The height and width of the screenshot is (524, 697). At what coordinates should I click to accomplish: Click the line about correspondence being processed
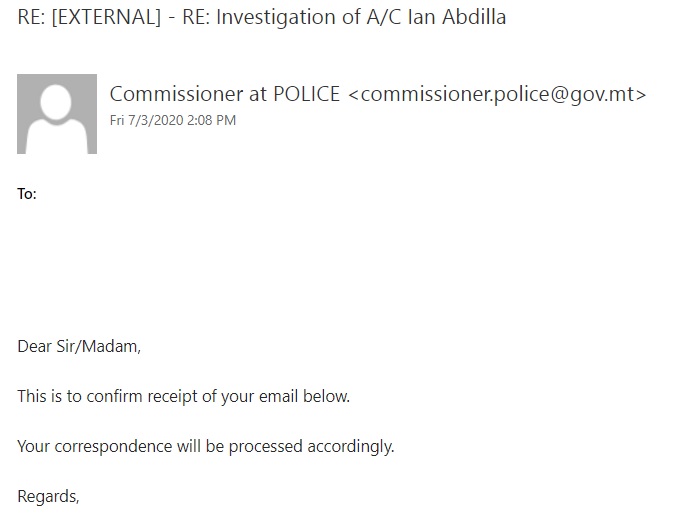(x=206, y=446)
